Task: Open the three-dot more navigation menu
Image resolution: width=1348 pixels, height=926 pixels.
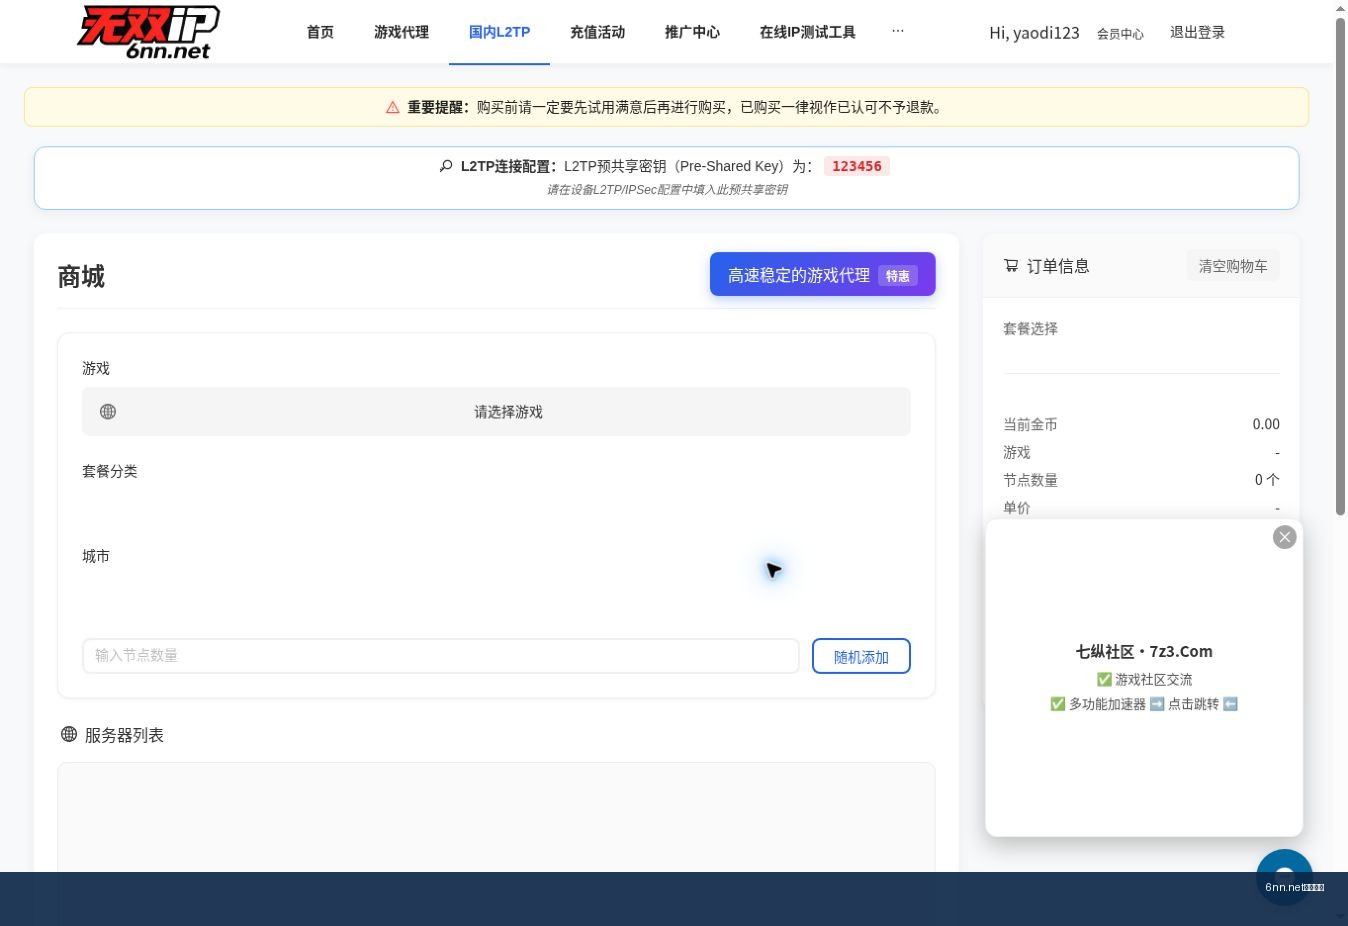Action: (898, 32)
